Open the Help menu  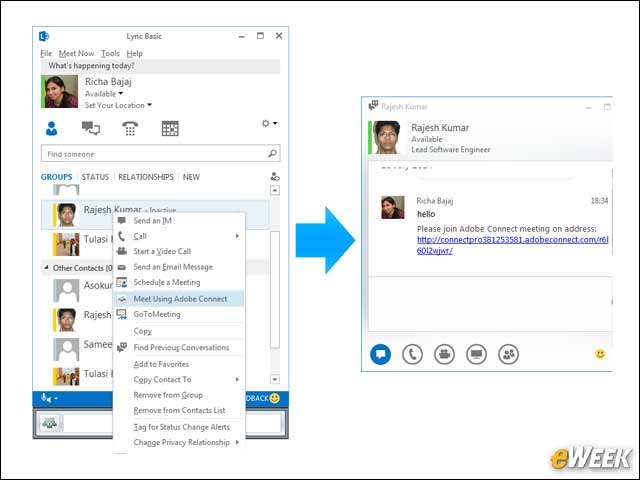(x=134, y=53)
